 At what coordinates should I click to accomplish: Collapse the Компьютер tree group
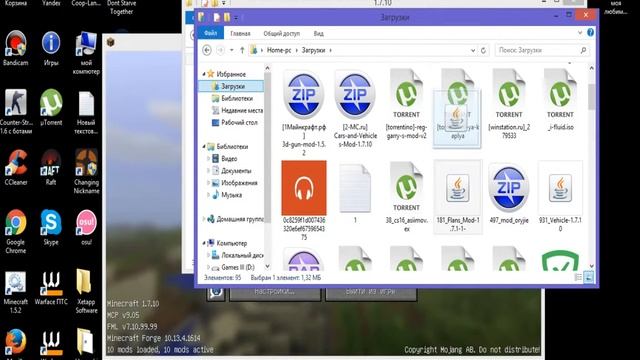(204, 243)
